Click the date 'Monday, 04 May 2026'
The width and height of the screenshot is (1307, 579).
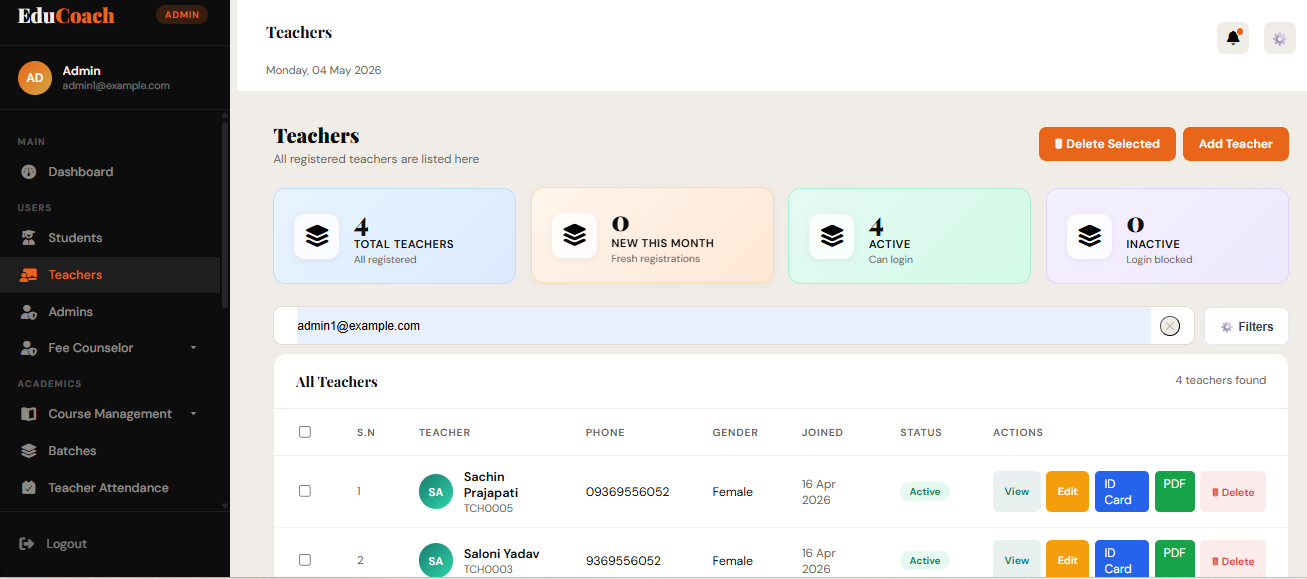[324, 71]
